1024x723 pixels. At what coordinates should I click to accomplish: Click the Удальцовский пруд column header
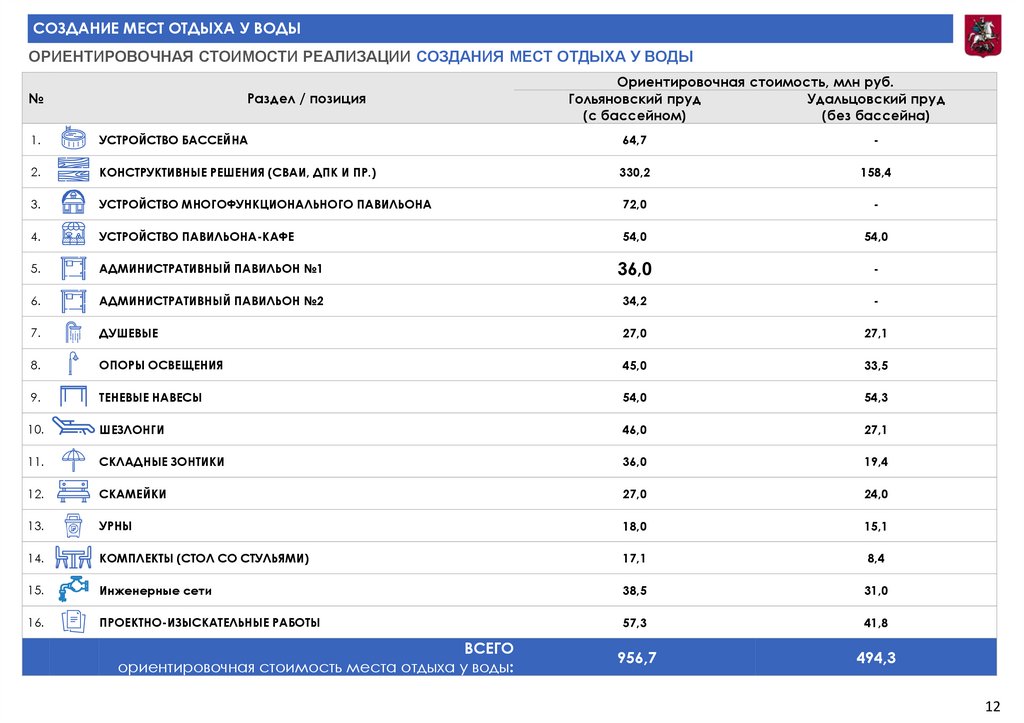[x=875, y=107]
